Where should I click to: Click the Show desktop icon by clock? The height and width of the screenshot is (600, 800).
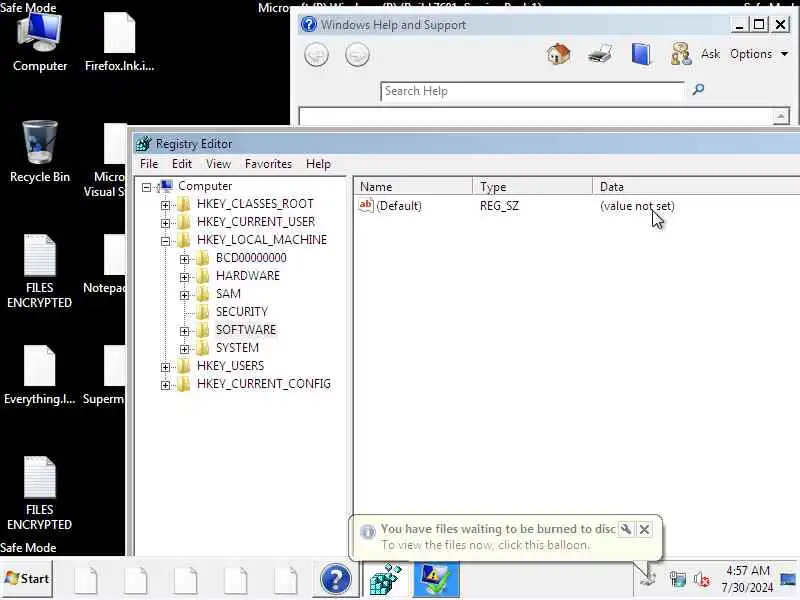pyautogui.click(x=788, y=580)
